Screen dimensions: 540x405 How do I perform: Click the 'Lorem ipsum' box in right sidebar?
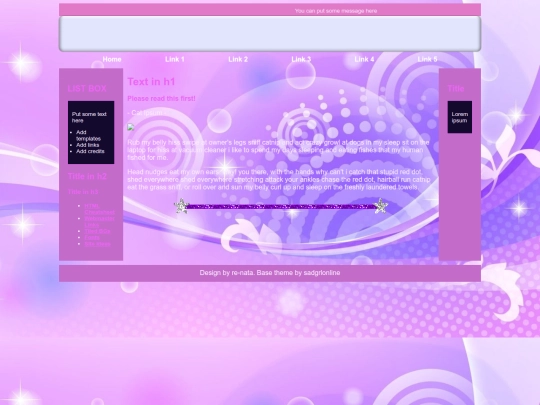(x=460, y=117)
